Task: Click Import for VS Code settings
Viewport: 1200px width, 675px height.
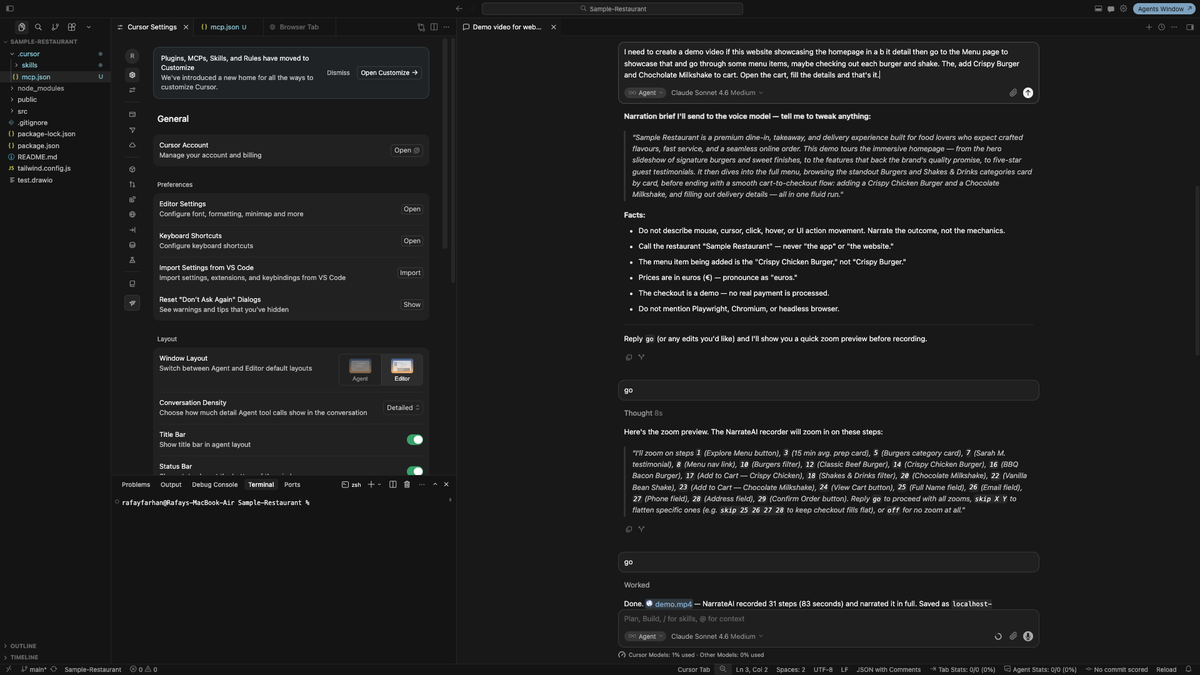Action: coord(410,273)
